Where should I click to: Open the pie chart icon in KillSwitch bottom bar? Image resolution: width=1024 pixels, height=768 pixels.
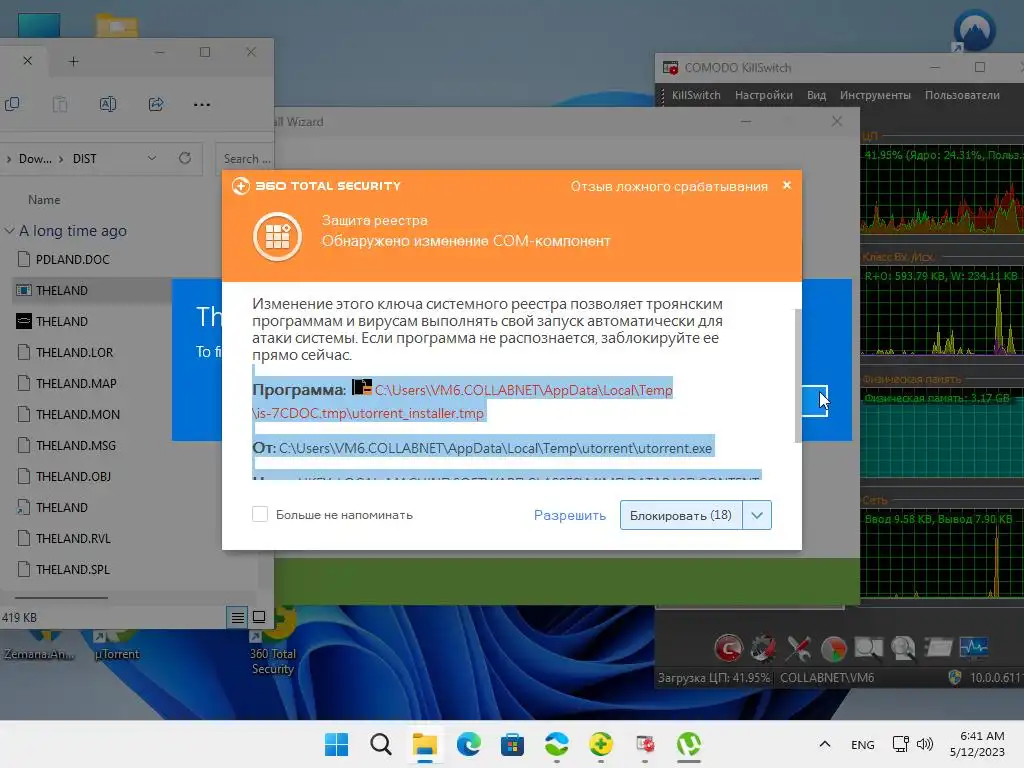coord(833,648)
